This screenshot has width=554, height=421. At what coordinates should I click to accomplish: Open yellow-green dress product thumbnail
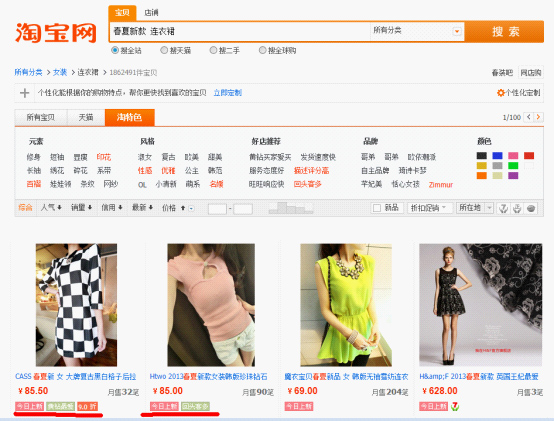pyautogui.click(x=346, y=305)
